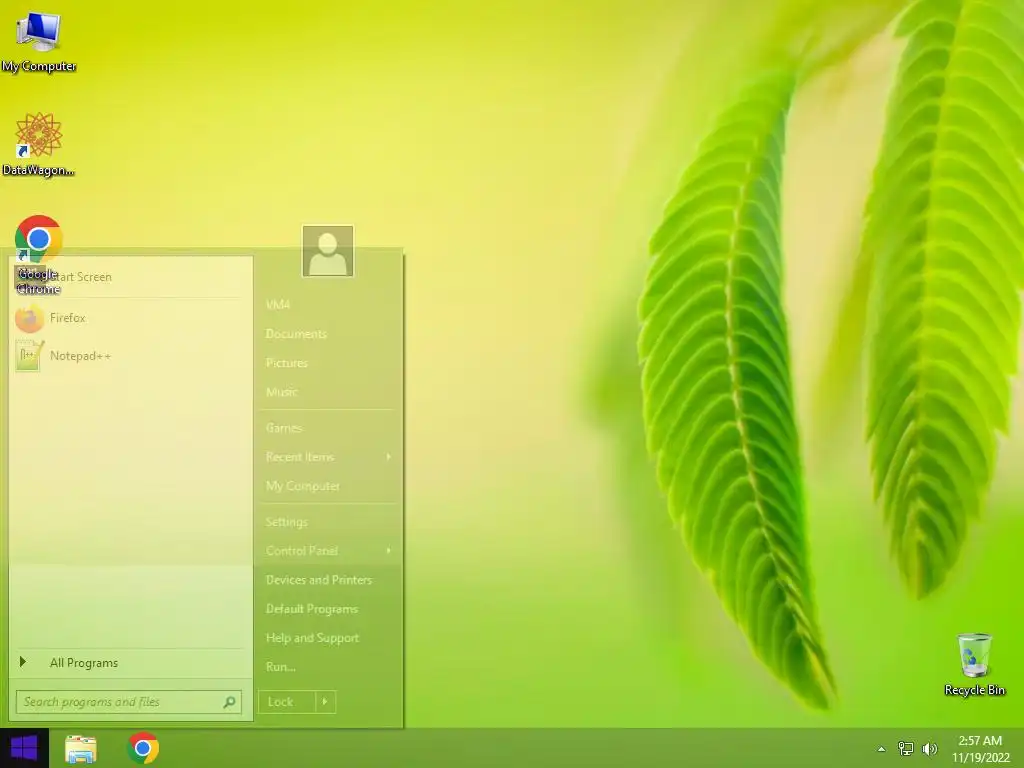Click the Lock button
1024x768 pixels.
pos(286,702)
